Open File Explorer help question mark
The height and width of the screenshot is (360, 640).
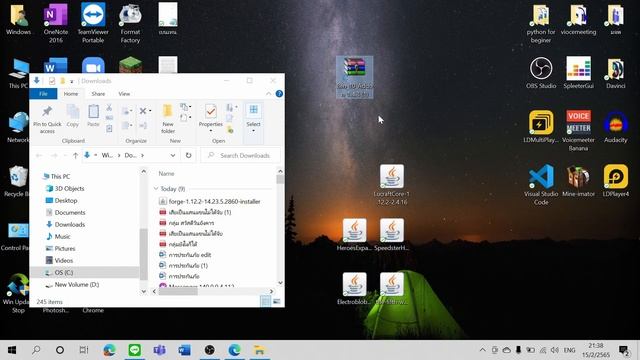pyautogui.click(x=279, y=94)
